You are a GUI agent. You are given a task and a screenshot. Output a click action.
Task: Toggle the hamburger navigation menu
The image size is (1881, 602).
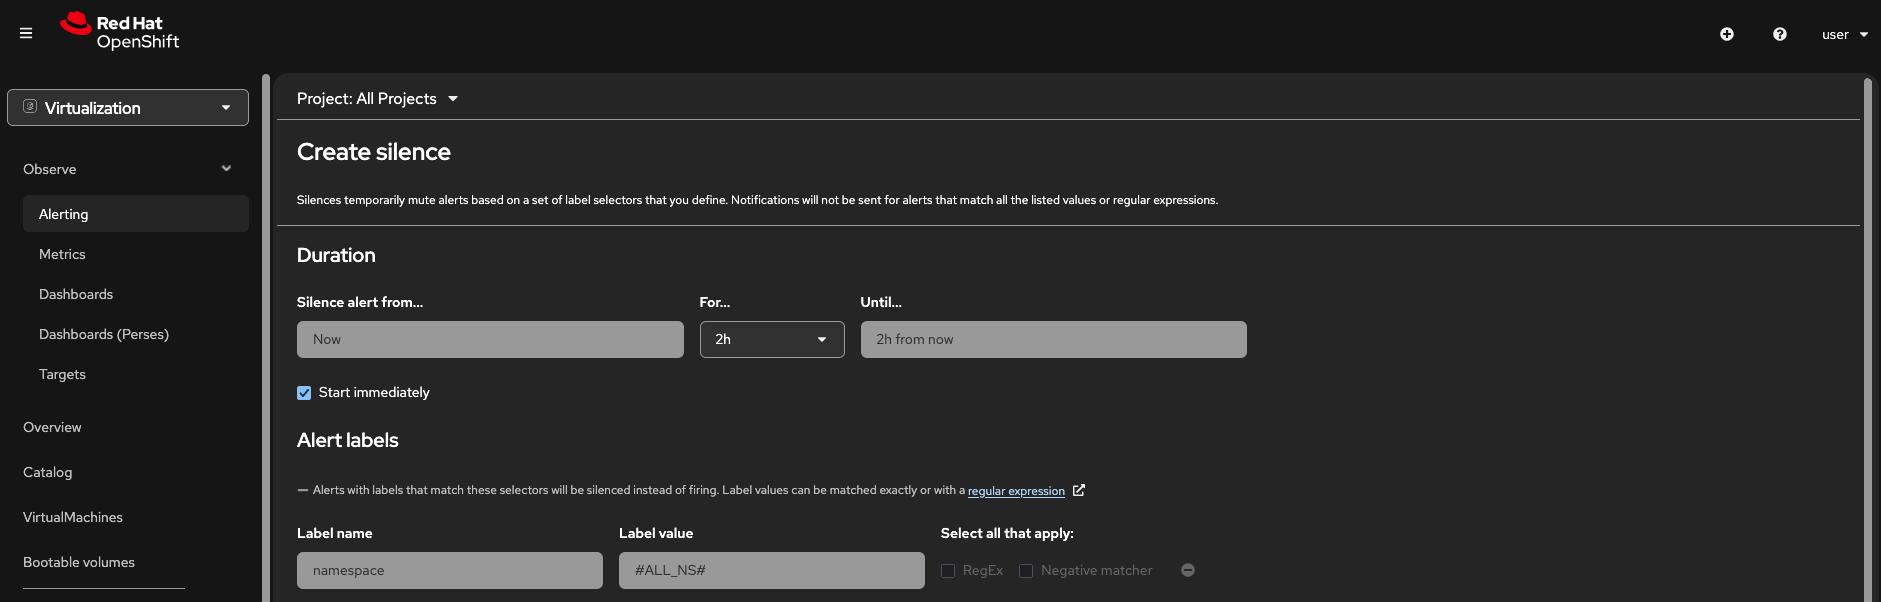(x=26, y=33)
